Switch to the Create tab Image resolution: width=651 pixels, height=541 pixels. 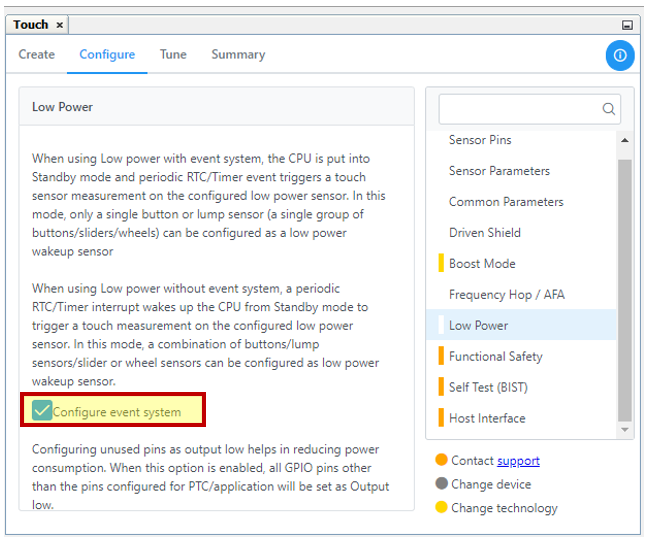pos(37,55)
